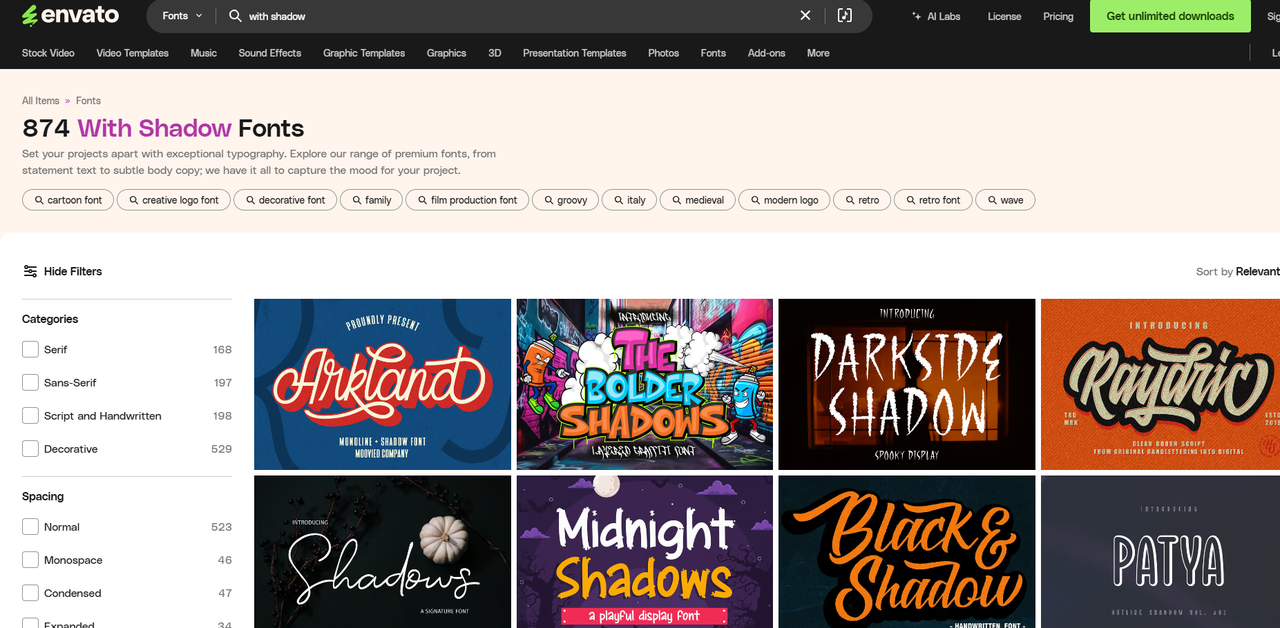
Task: Select 'cartoon font' search tag
Action: (67, 200)
